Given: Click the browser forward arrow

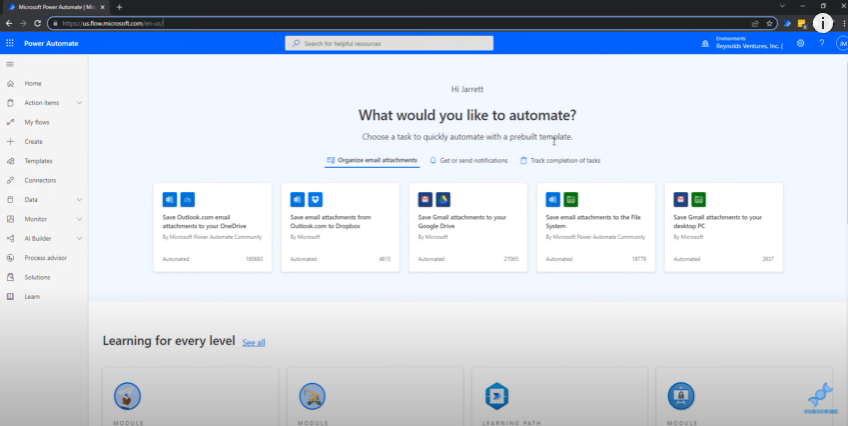Looking at the screenshot, I should (23, 23).
